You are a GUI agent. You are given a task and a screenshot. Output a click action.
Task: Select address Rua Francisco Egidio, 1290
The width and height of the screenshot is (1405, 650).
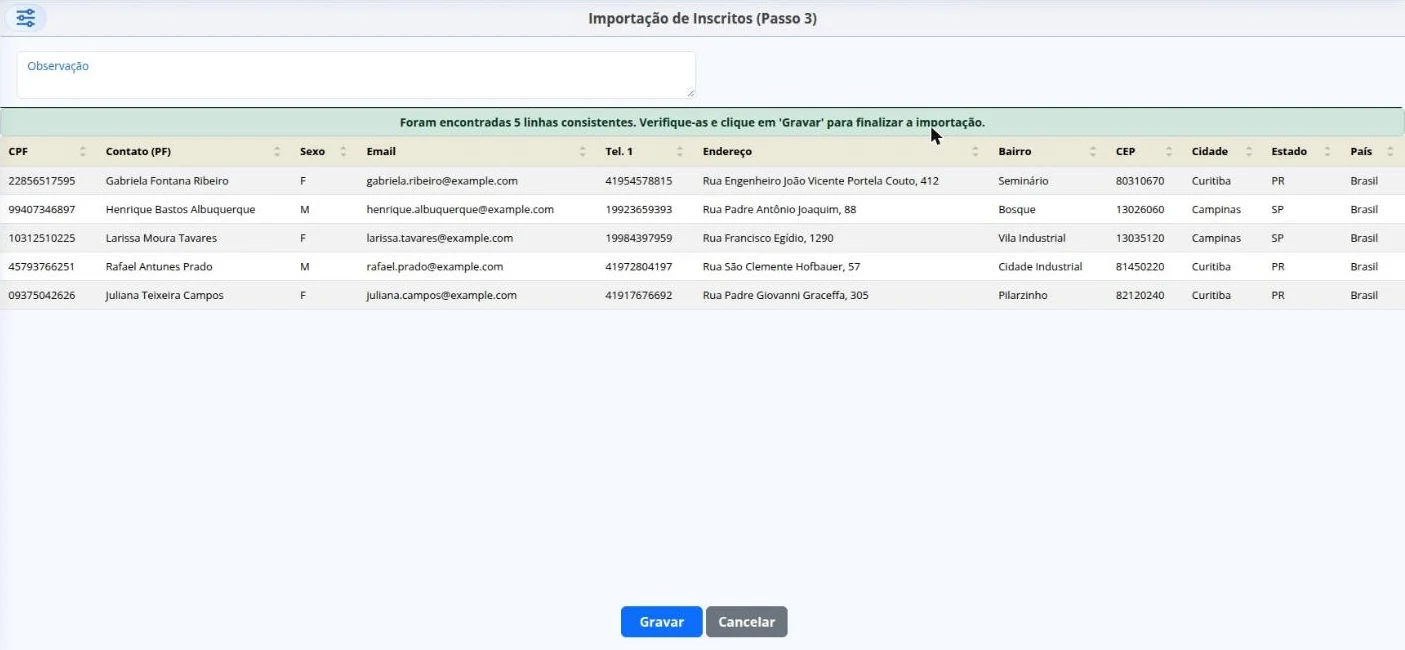[x=768, y=238]
